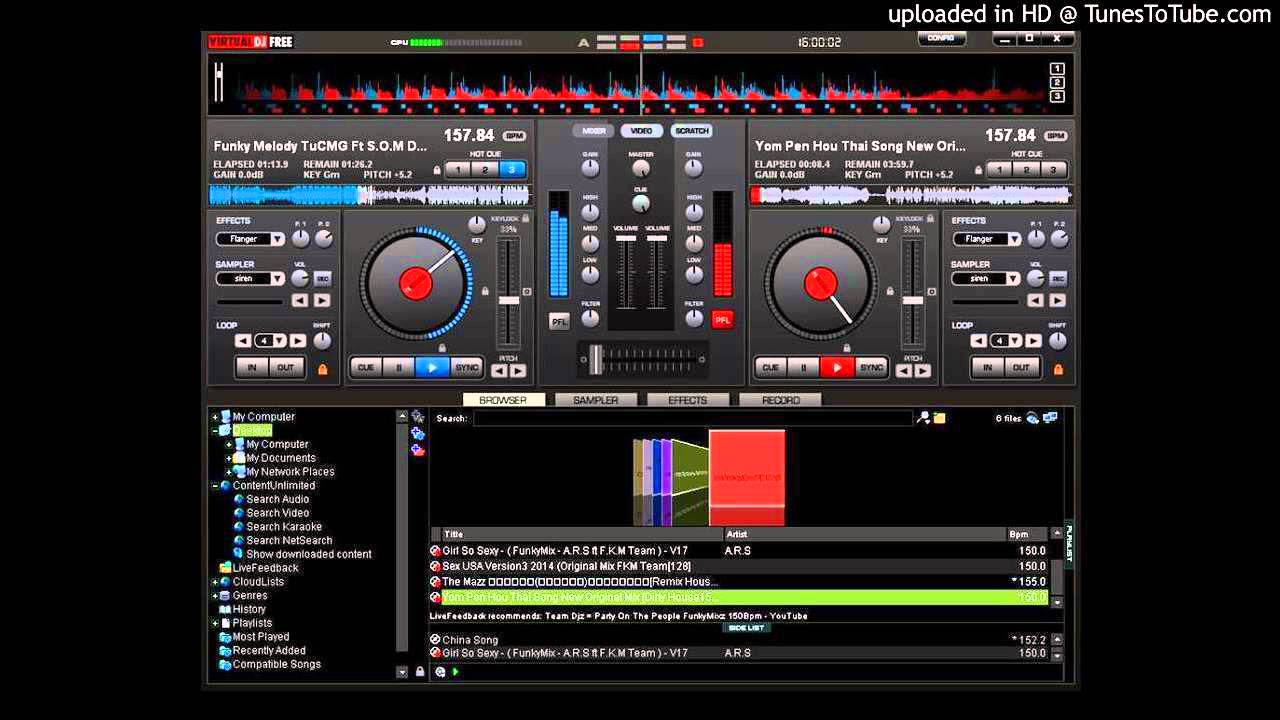This screenshot has width=1280, height=720.
Task: Double the left deck loop length
Action: (x=297, y=341)
